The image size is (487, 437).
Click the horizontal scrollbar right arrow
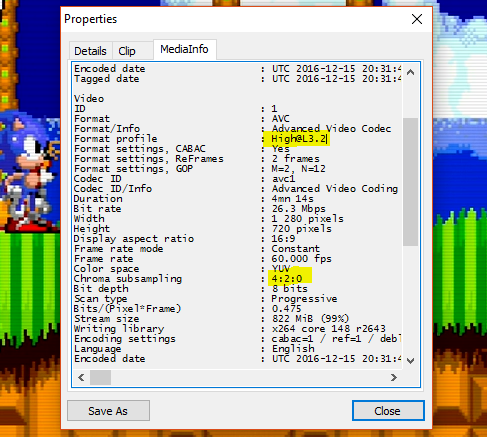pyautogui.click(x=394, y=377)
